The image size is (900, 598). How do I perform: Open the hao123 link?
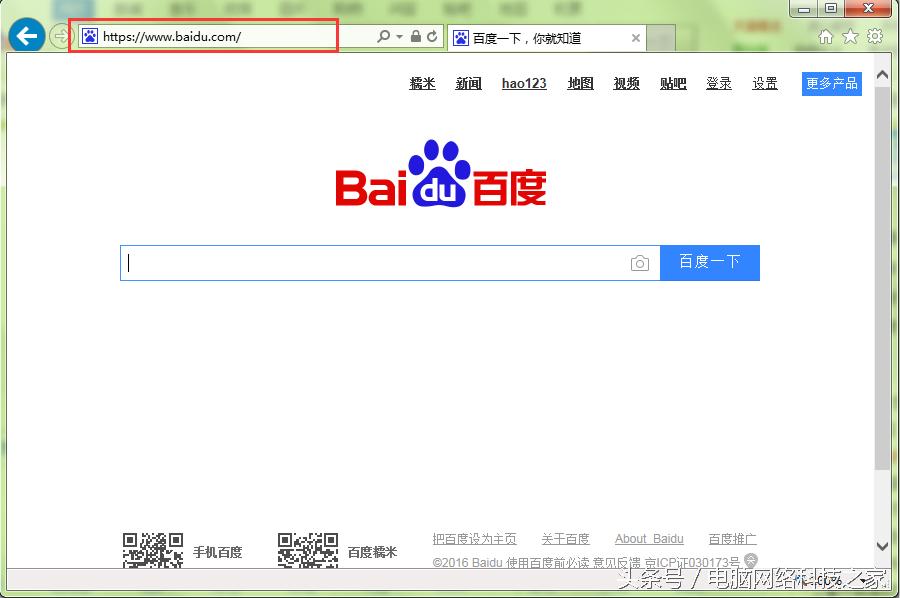524,84
